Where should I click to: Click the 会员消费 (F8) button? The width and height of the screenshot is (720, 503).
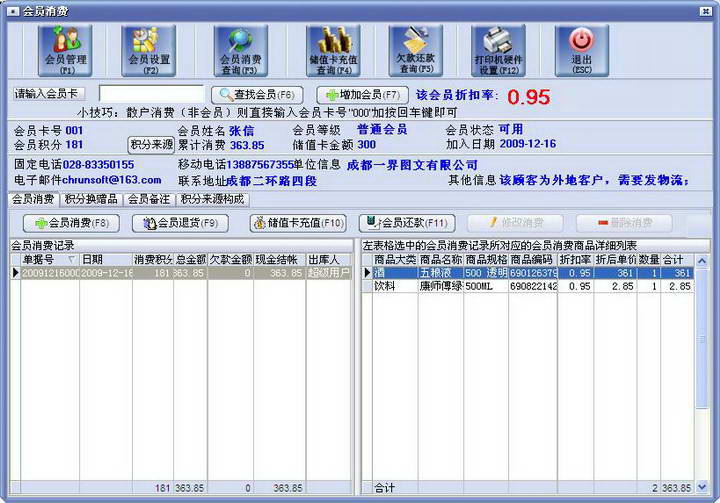pos(71,223)
